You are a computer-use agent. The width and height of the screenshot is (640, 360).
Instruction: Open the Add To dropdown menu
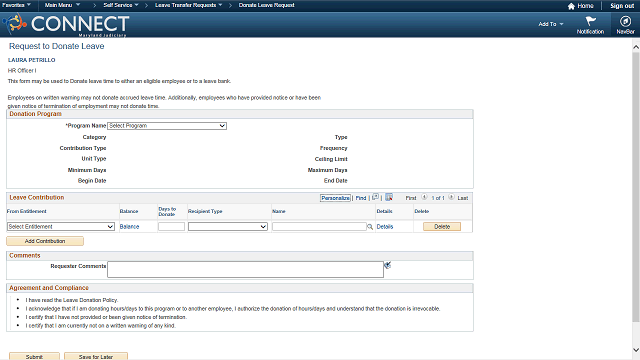pyautogui.click(x=551, y=24)
